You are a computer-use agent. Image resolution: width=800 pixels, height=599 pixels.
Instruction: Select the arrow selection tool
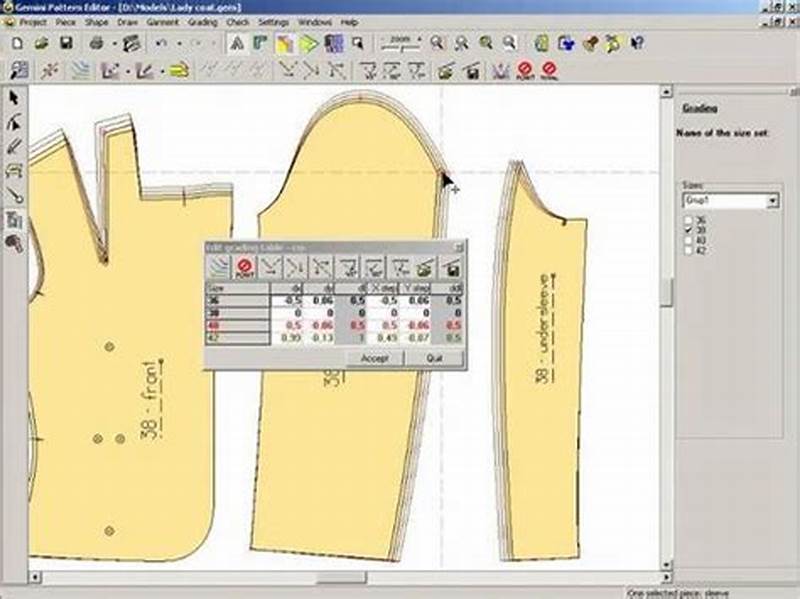pyautogui.click(x=12, y=97)
